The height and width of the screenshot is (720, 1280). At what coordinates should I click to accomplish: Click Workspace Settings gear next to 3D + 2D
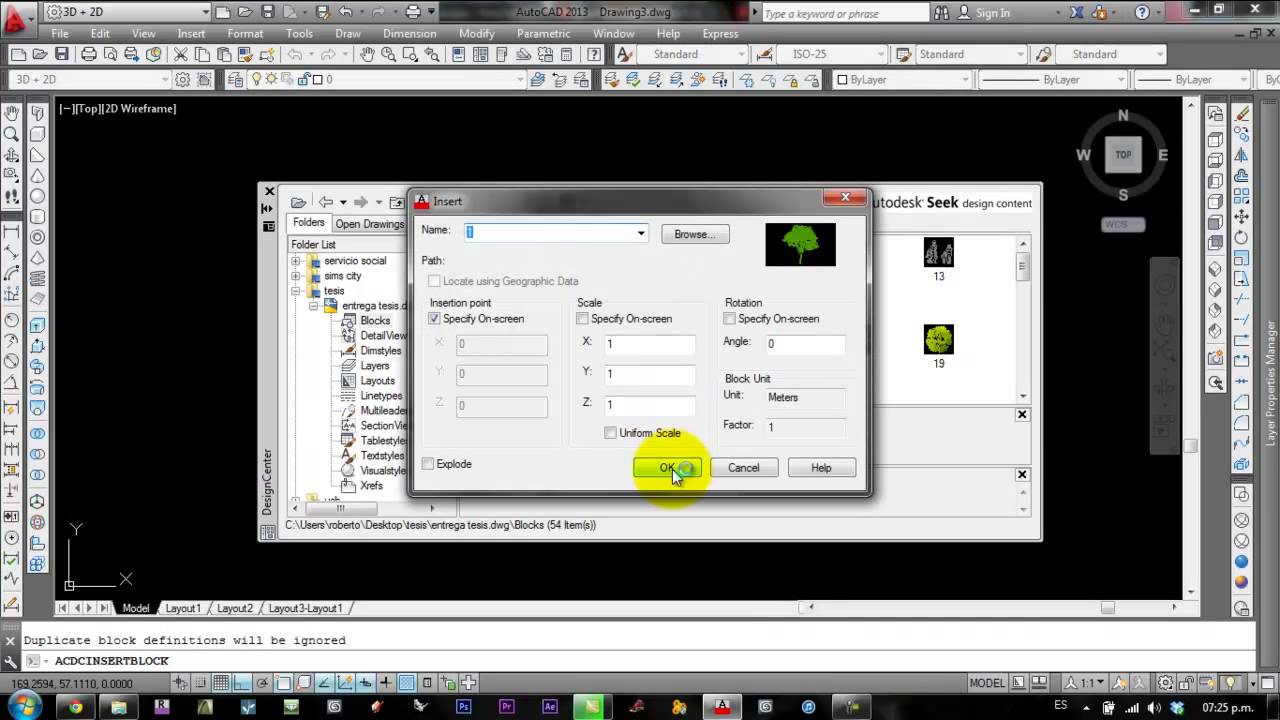click(183, 80)
